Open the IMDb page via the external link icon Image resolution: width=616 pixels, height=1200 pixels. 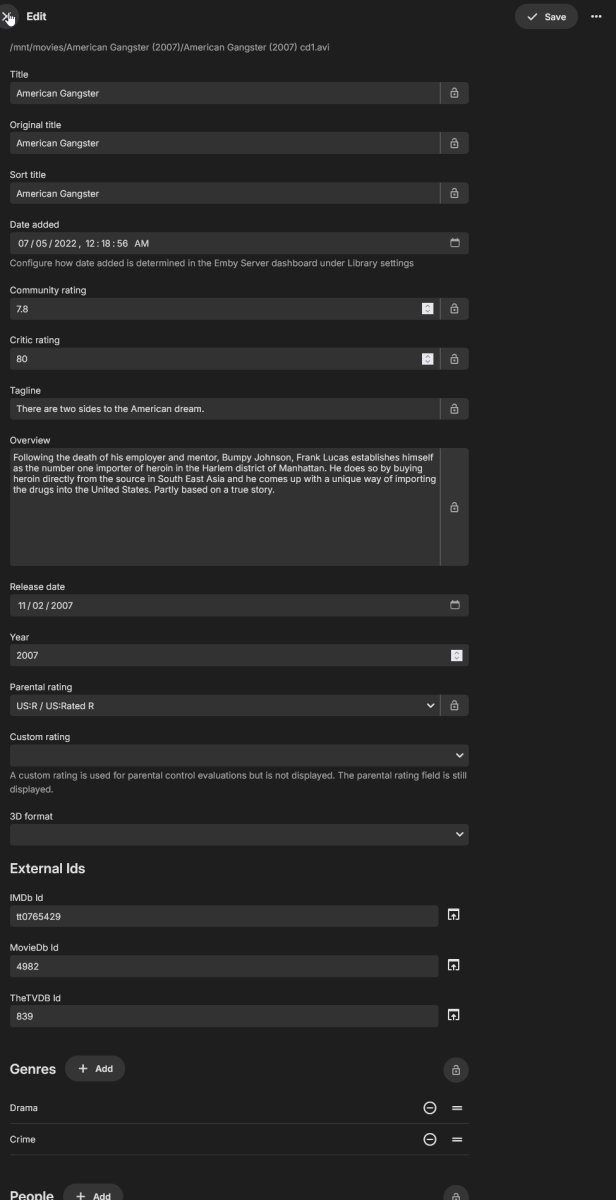tap(455, 916)
